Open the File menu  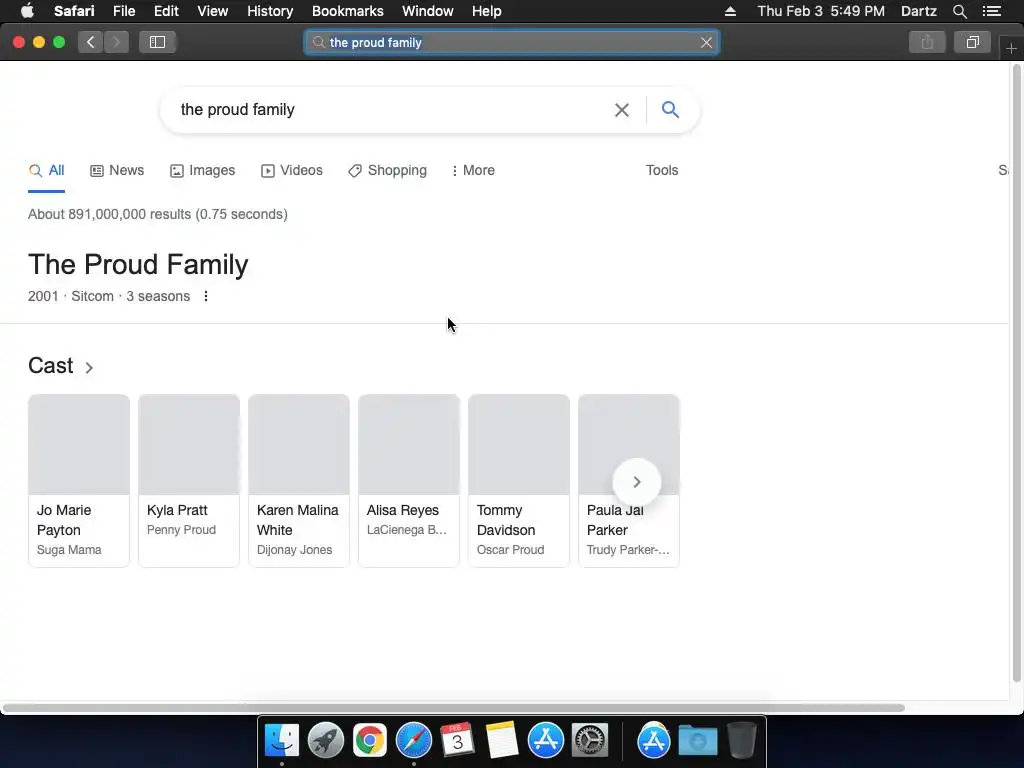(124, 11)
